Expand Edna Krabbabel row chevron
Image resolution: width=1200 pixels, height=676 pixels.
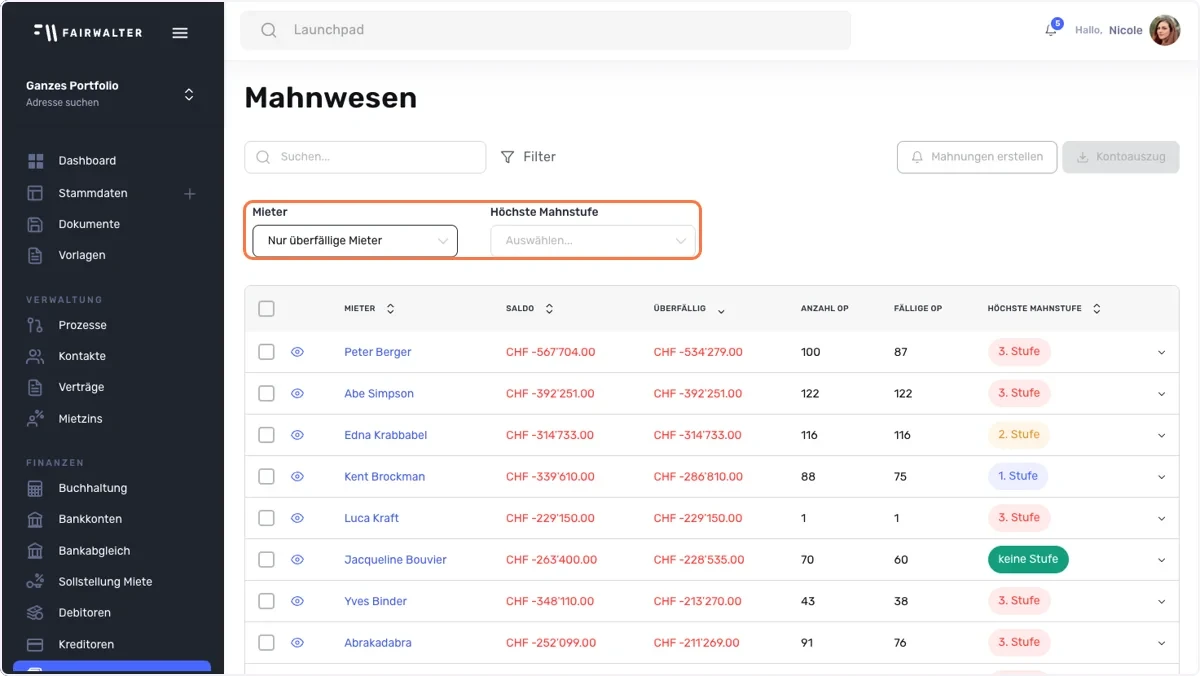tap(1161, 436)
